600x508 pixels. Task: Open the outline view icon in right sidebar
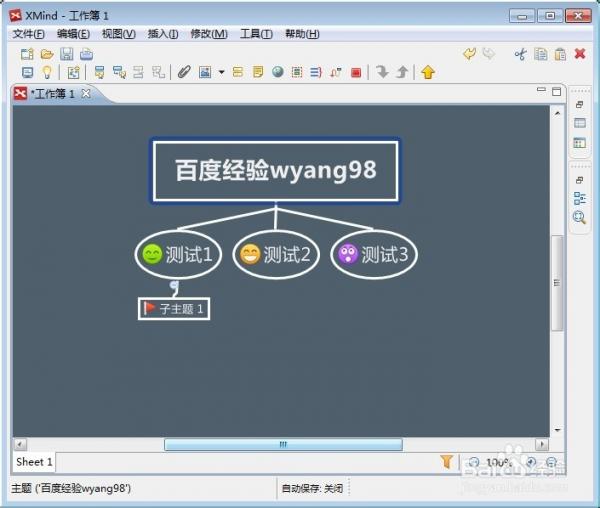point(580,199)
